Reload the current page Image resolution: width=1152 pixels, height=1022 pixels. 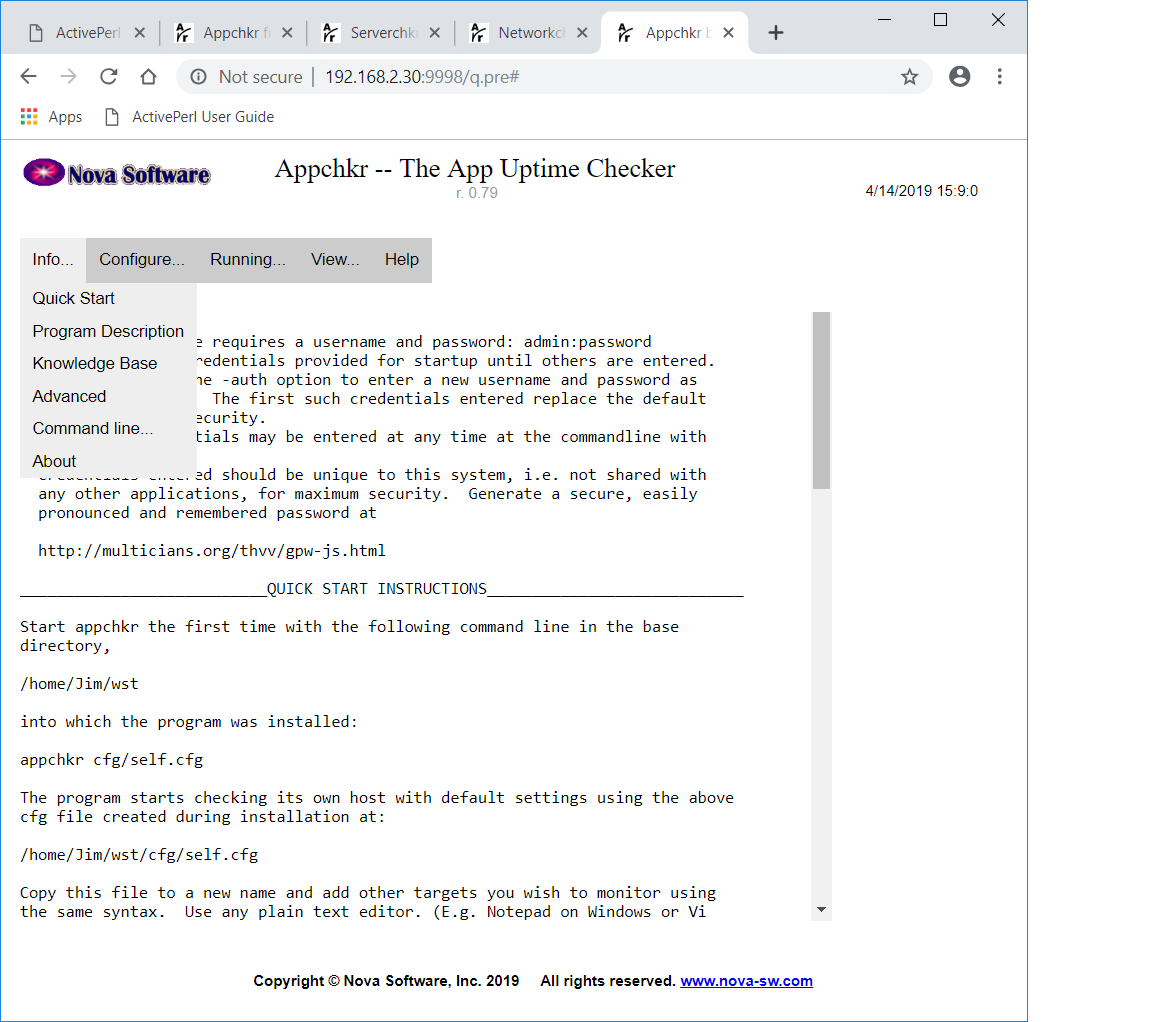109,76
